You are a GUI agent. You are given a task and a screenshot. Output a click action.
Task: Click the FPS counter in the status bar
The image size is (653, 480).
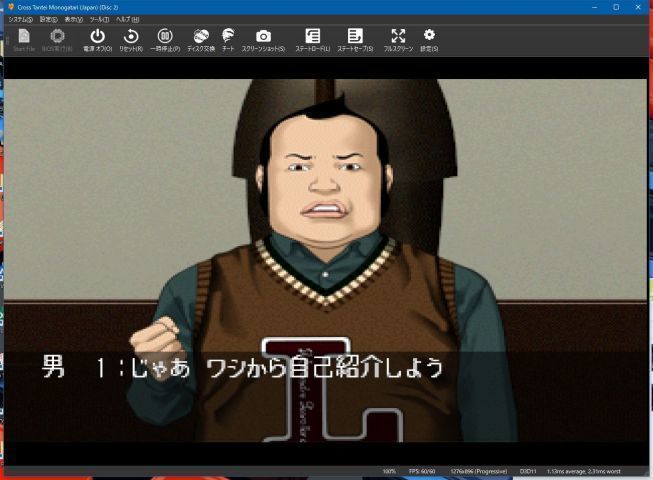point(422,471)
